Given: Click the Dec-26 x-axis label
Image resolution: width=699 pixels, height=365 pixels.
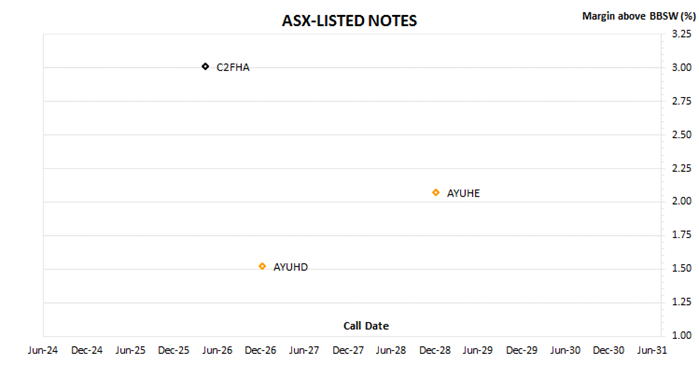Looking at the screenshot, I should point(261,351).
